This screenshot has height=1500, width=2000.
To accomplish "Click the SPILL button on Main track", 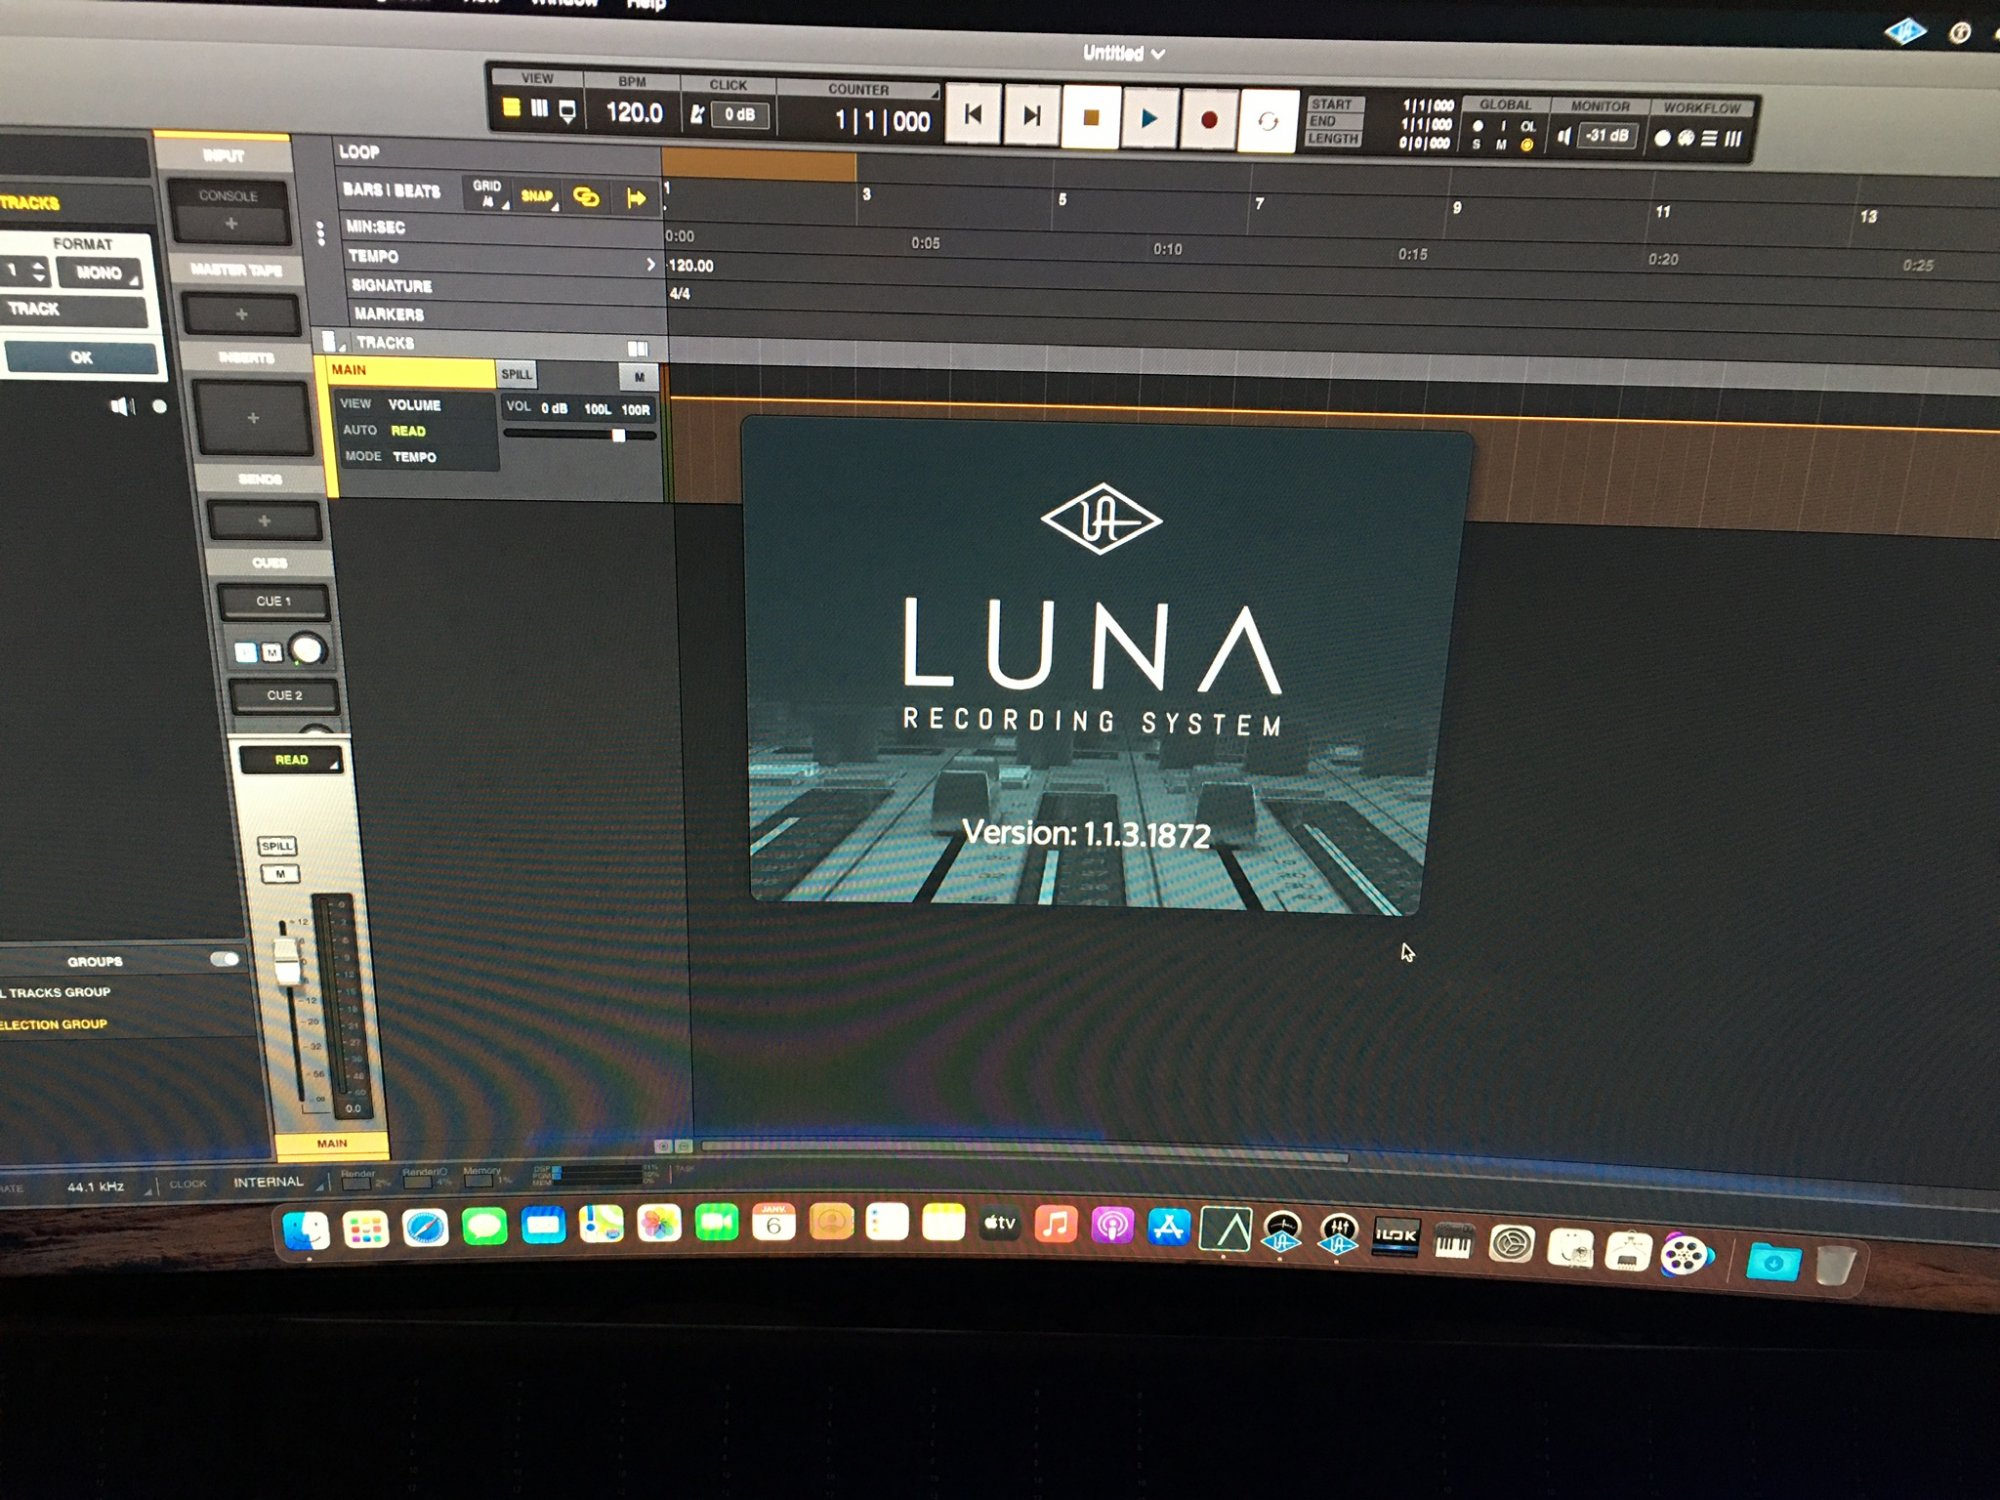I will pos(517,374).
